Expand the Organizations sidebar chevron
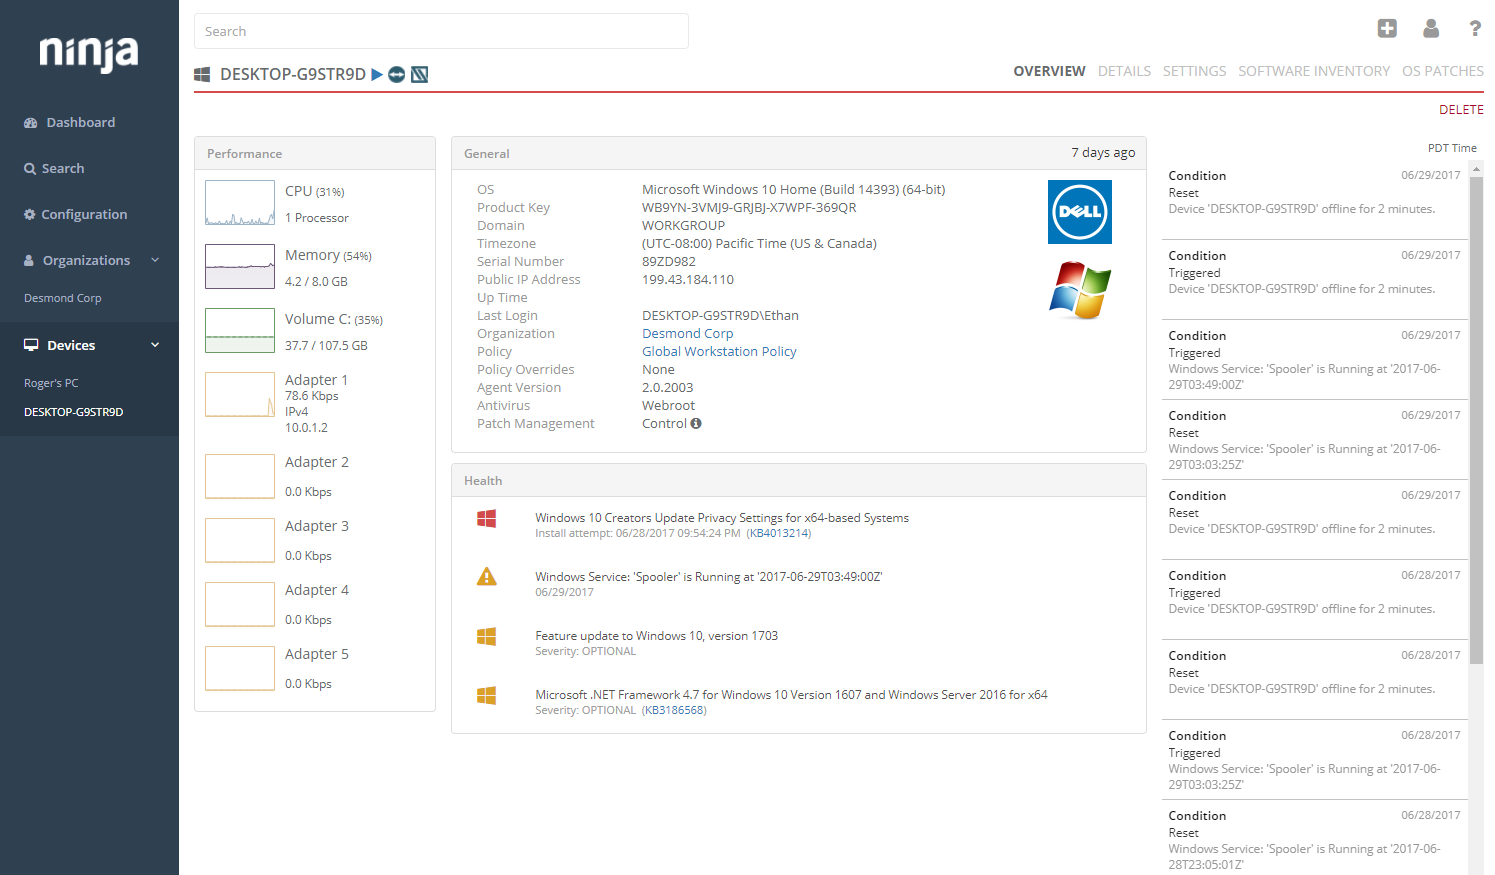Image resolution: width=1495 pixels, height=875 pixels. coord(155,260)
